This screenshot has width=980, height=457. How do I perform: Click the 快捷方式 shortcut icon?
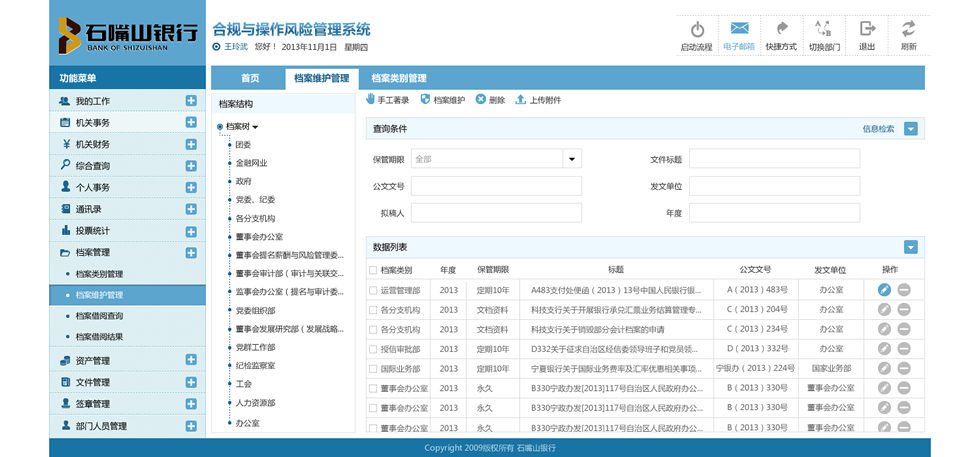pos(782,29)
